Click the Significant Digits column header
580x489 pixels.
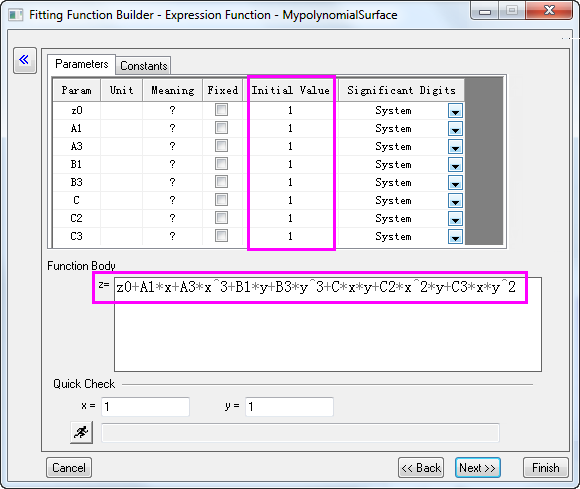click(401, 90)
